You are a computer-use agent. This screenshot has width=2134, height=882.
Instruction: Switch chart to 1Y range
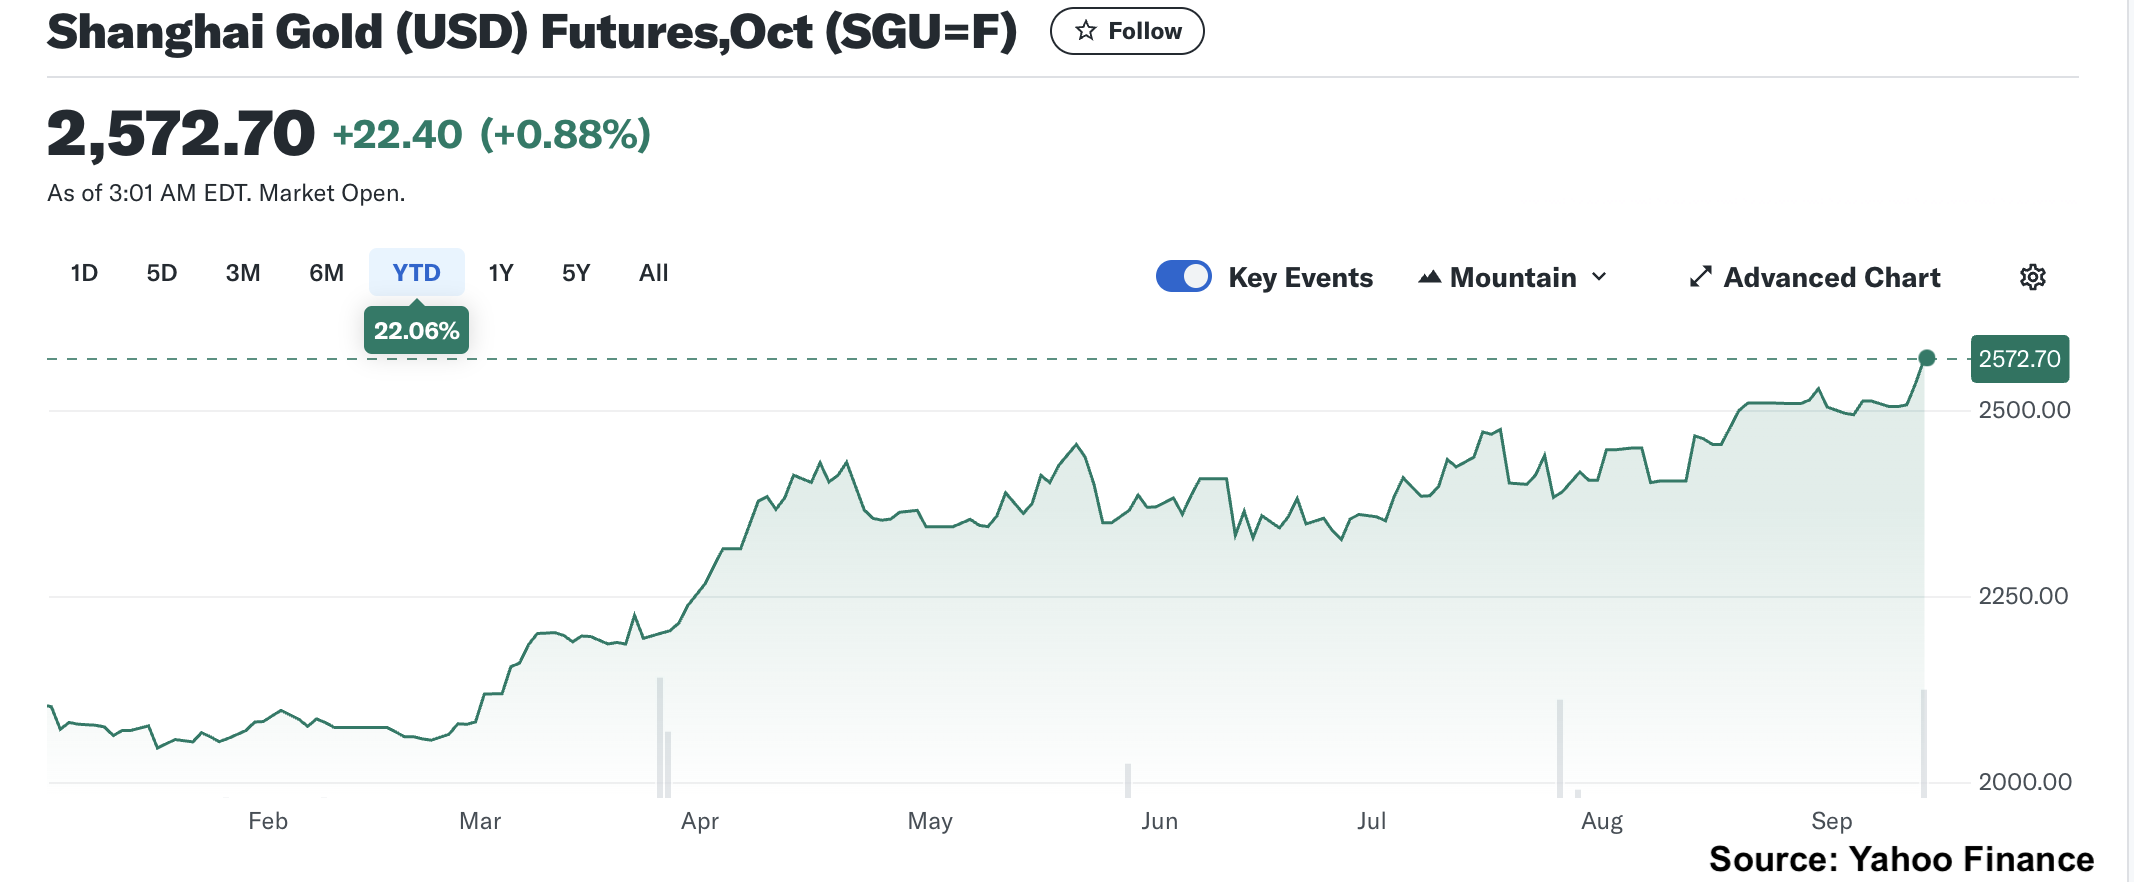[500, 273]
